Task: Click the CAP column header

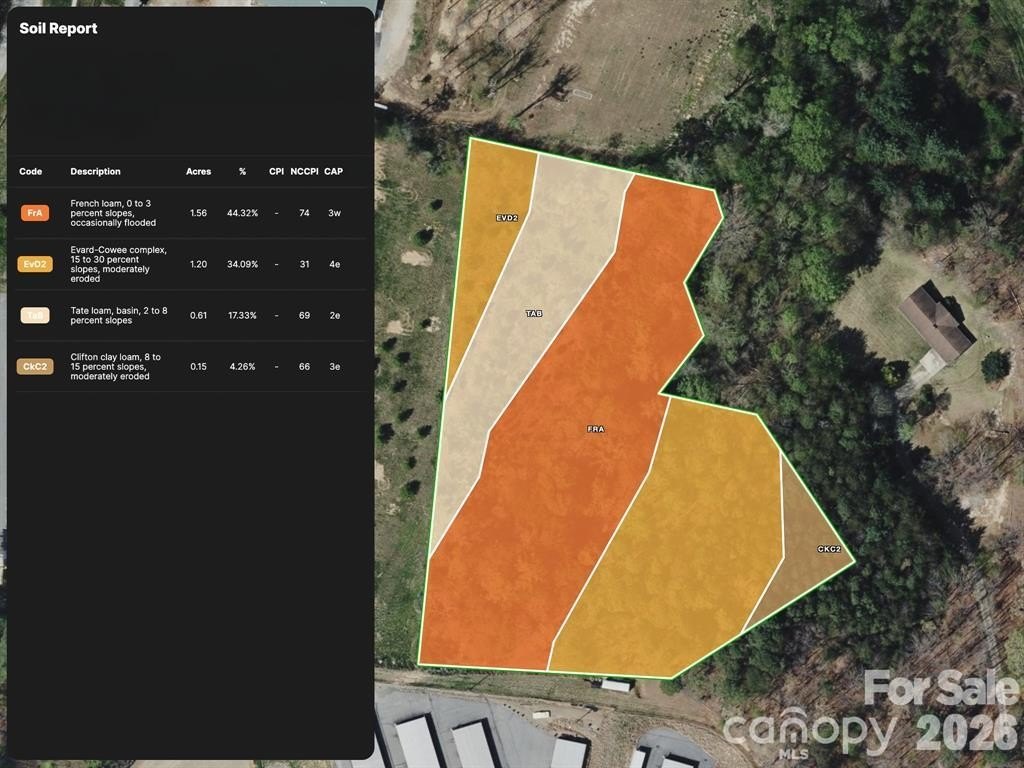Action: click(334, 171)
